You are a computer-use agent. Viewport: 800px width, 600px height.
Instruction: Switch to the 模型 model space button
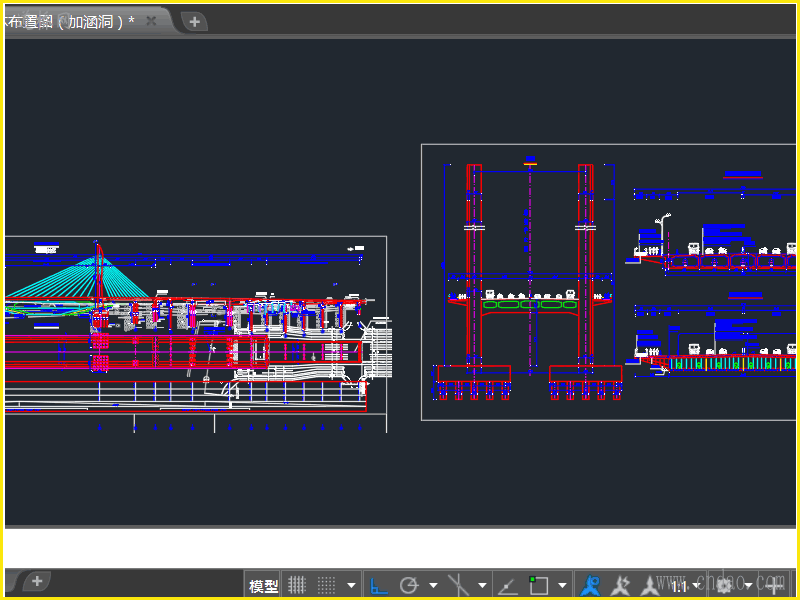click(x=264, y=586)
